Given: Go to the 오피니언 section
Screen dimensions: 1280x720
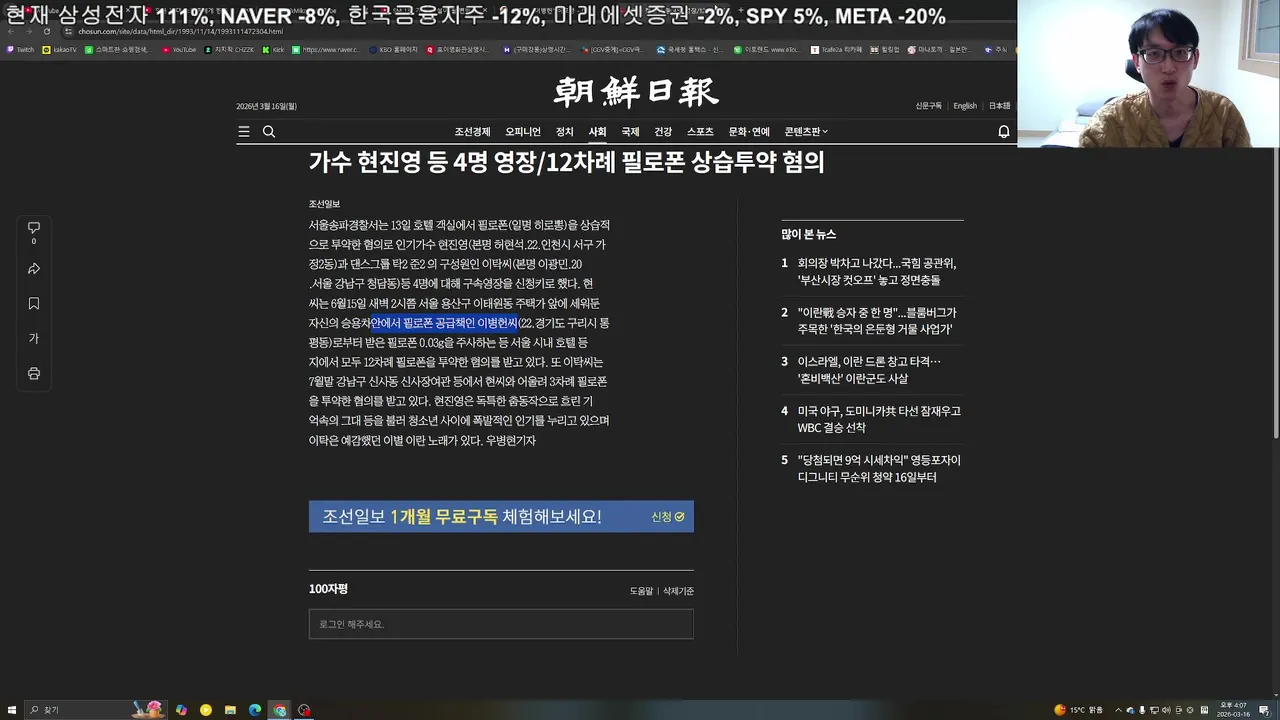Looking at the screenshot, I should [523, 132].
